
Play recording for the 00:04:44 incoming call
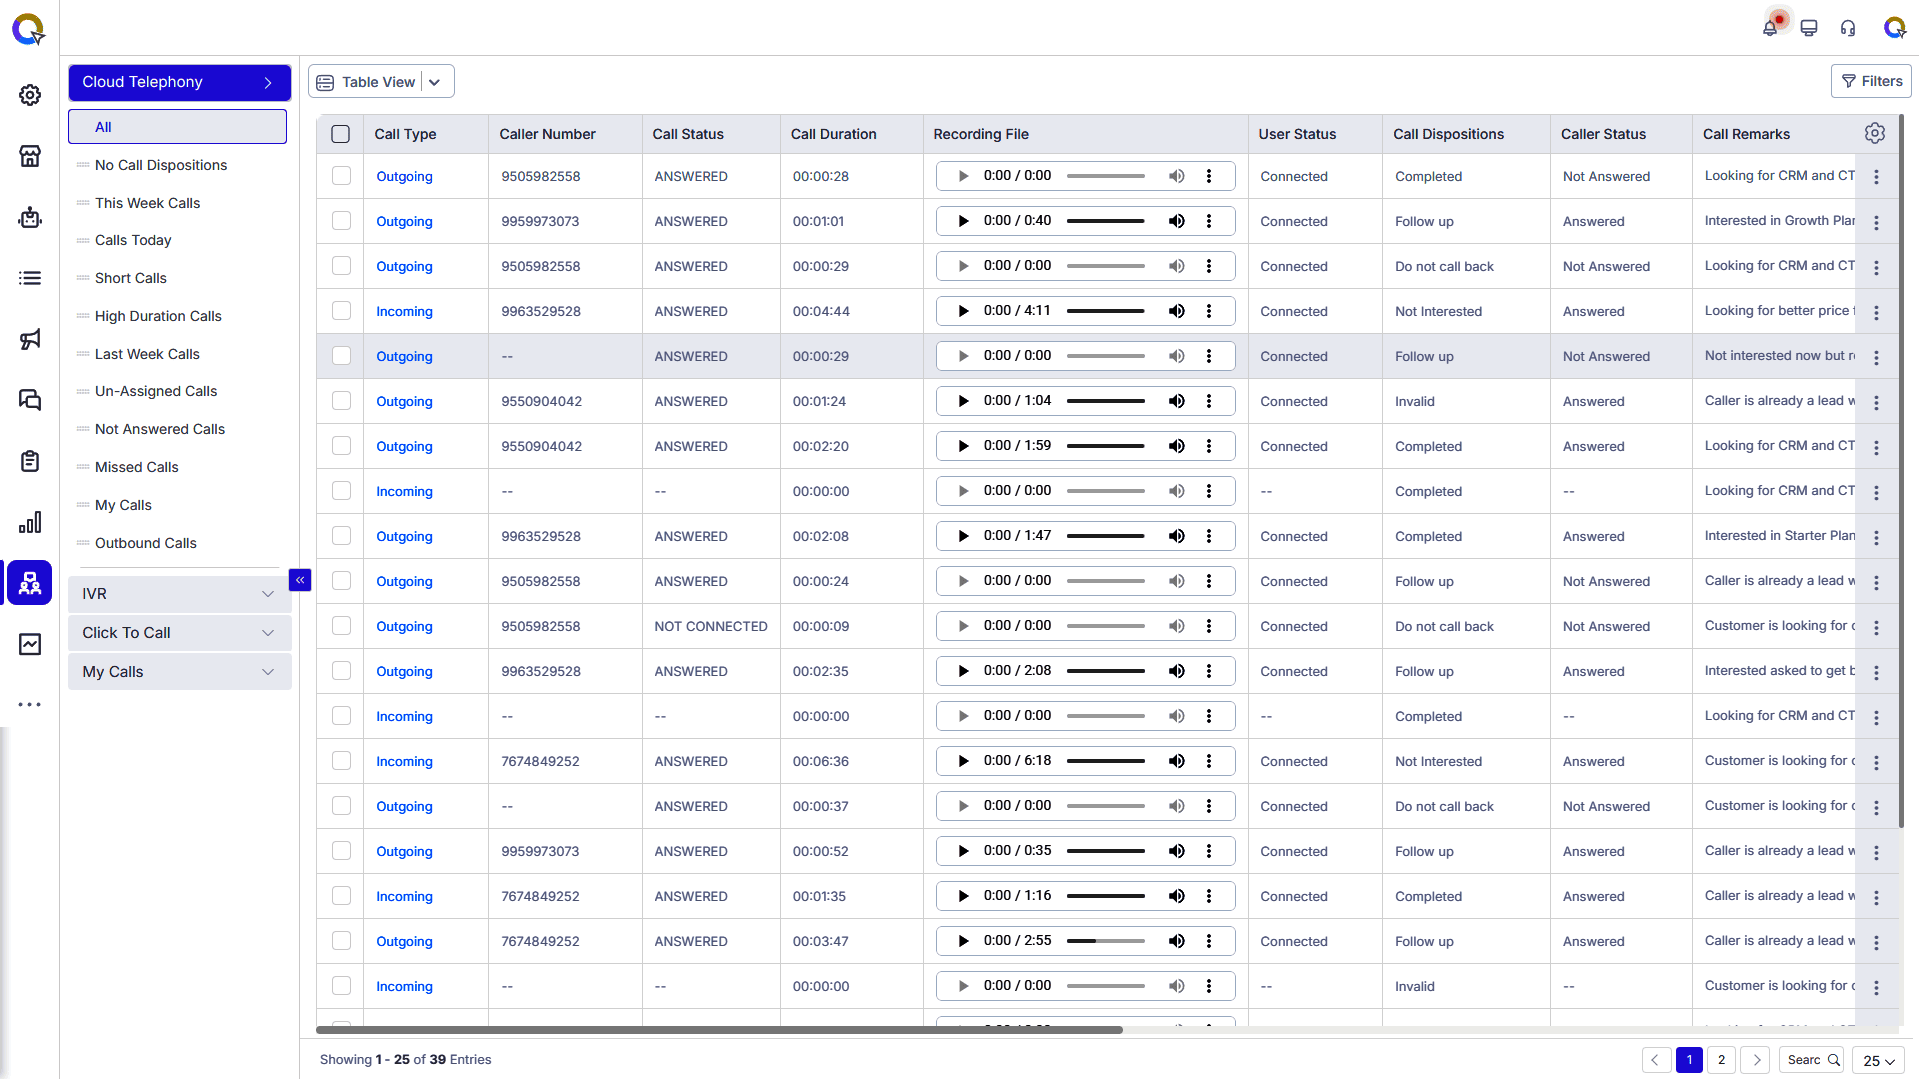tap(963, 311)
